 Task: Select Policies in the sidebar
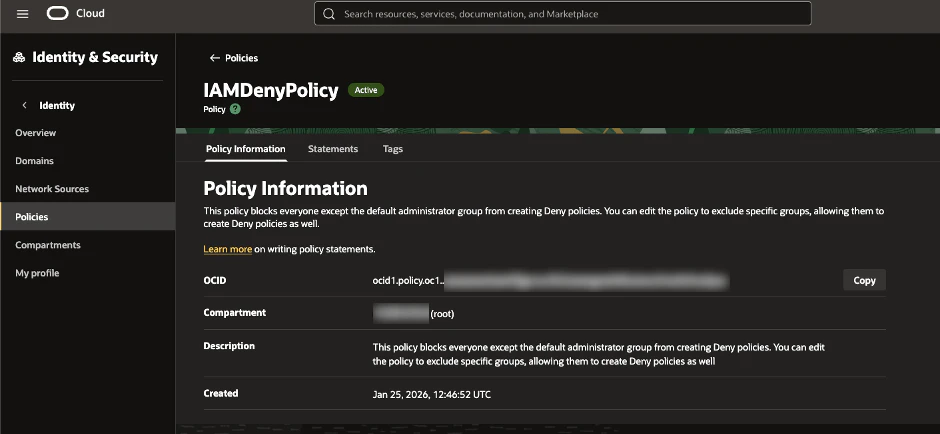88,216
